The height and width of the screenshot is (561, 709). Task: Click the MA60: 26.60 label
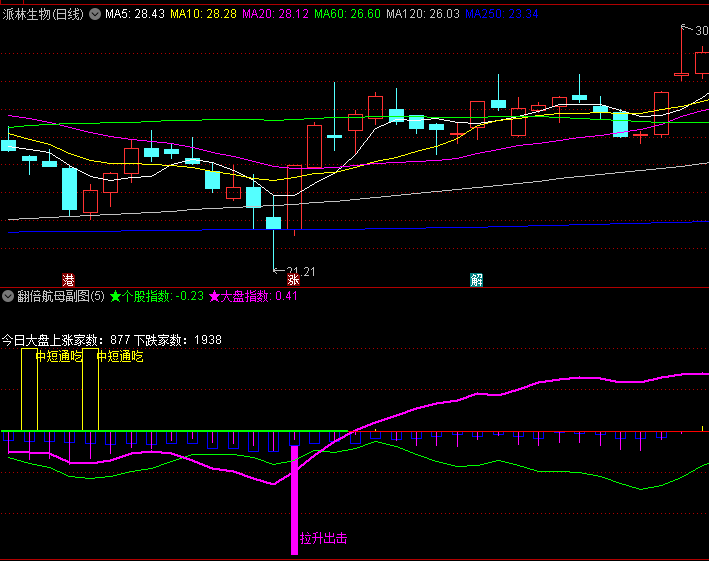pyautogui.click(x=347, y=14)
